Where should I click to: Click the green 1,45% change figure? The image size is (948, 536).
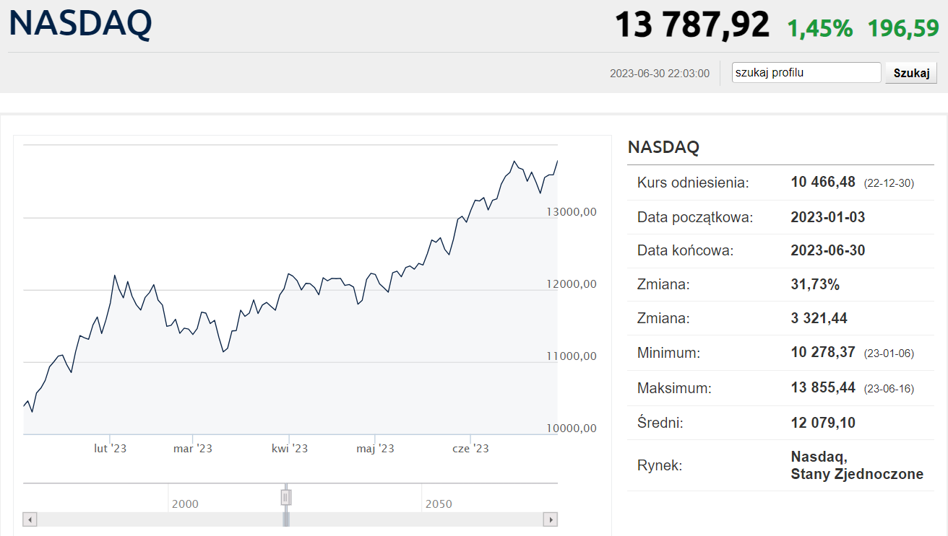820,28
